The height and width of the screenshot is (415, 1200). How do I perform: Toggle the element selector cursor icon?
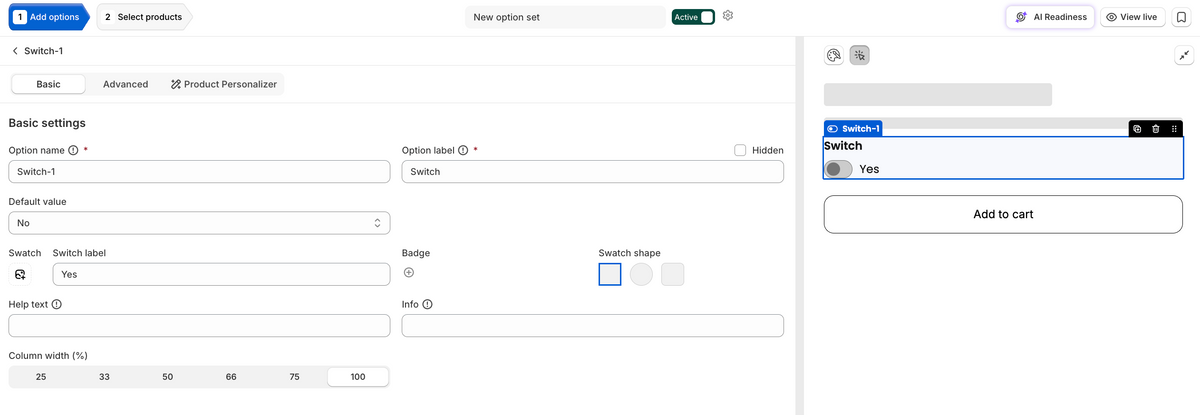pos(860,56)
